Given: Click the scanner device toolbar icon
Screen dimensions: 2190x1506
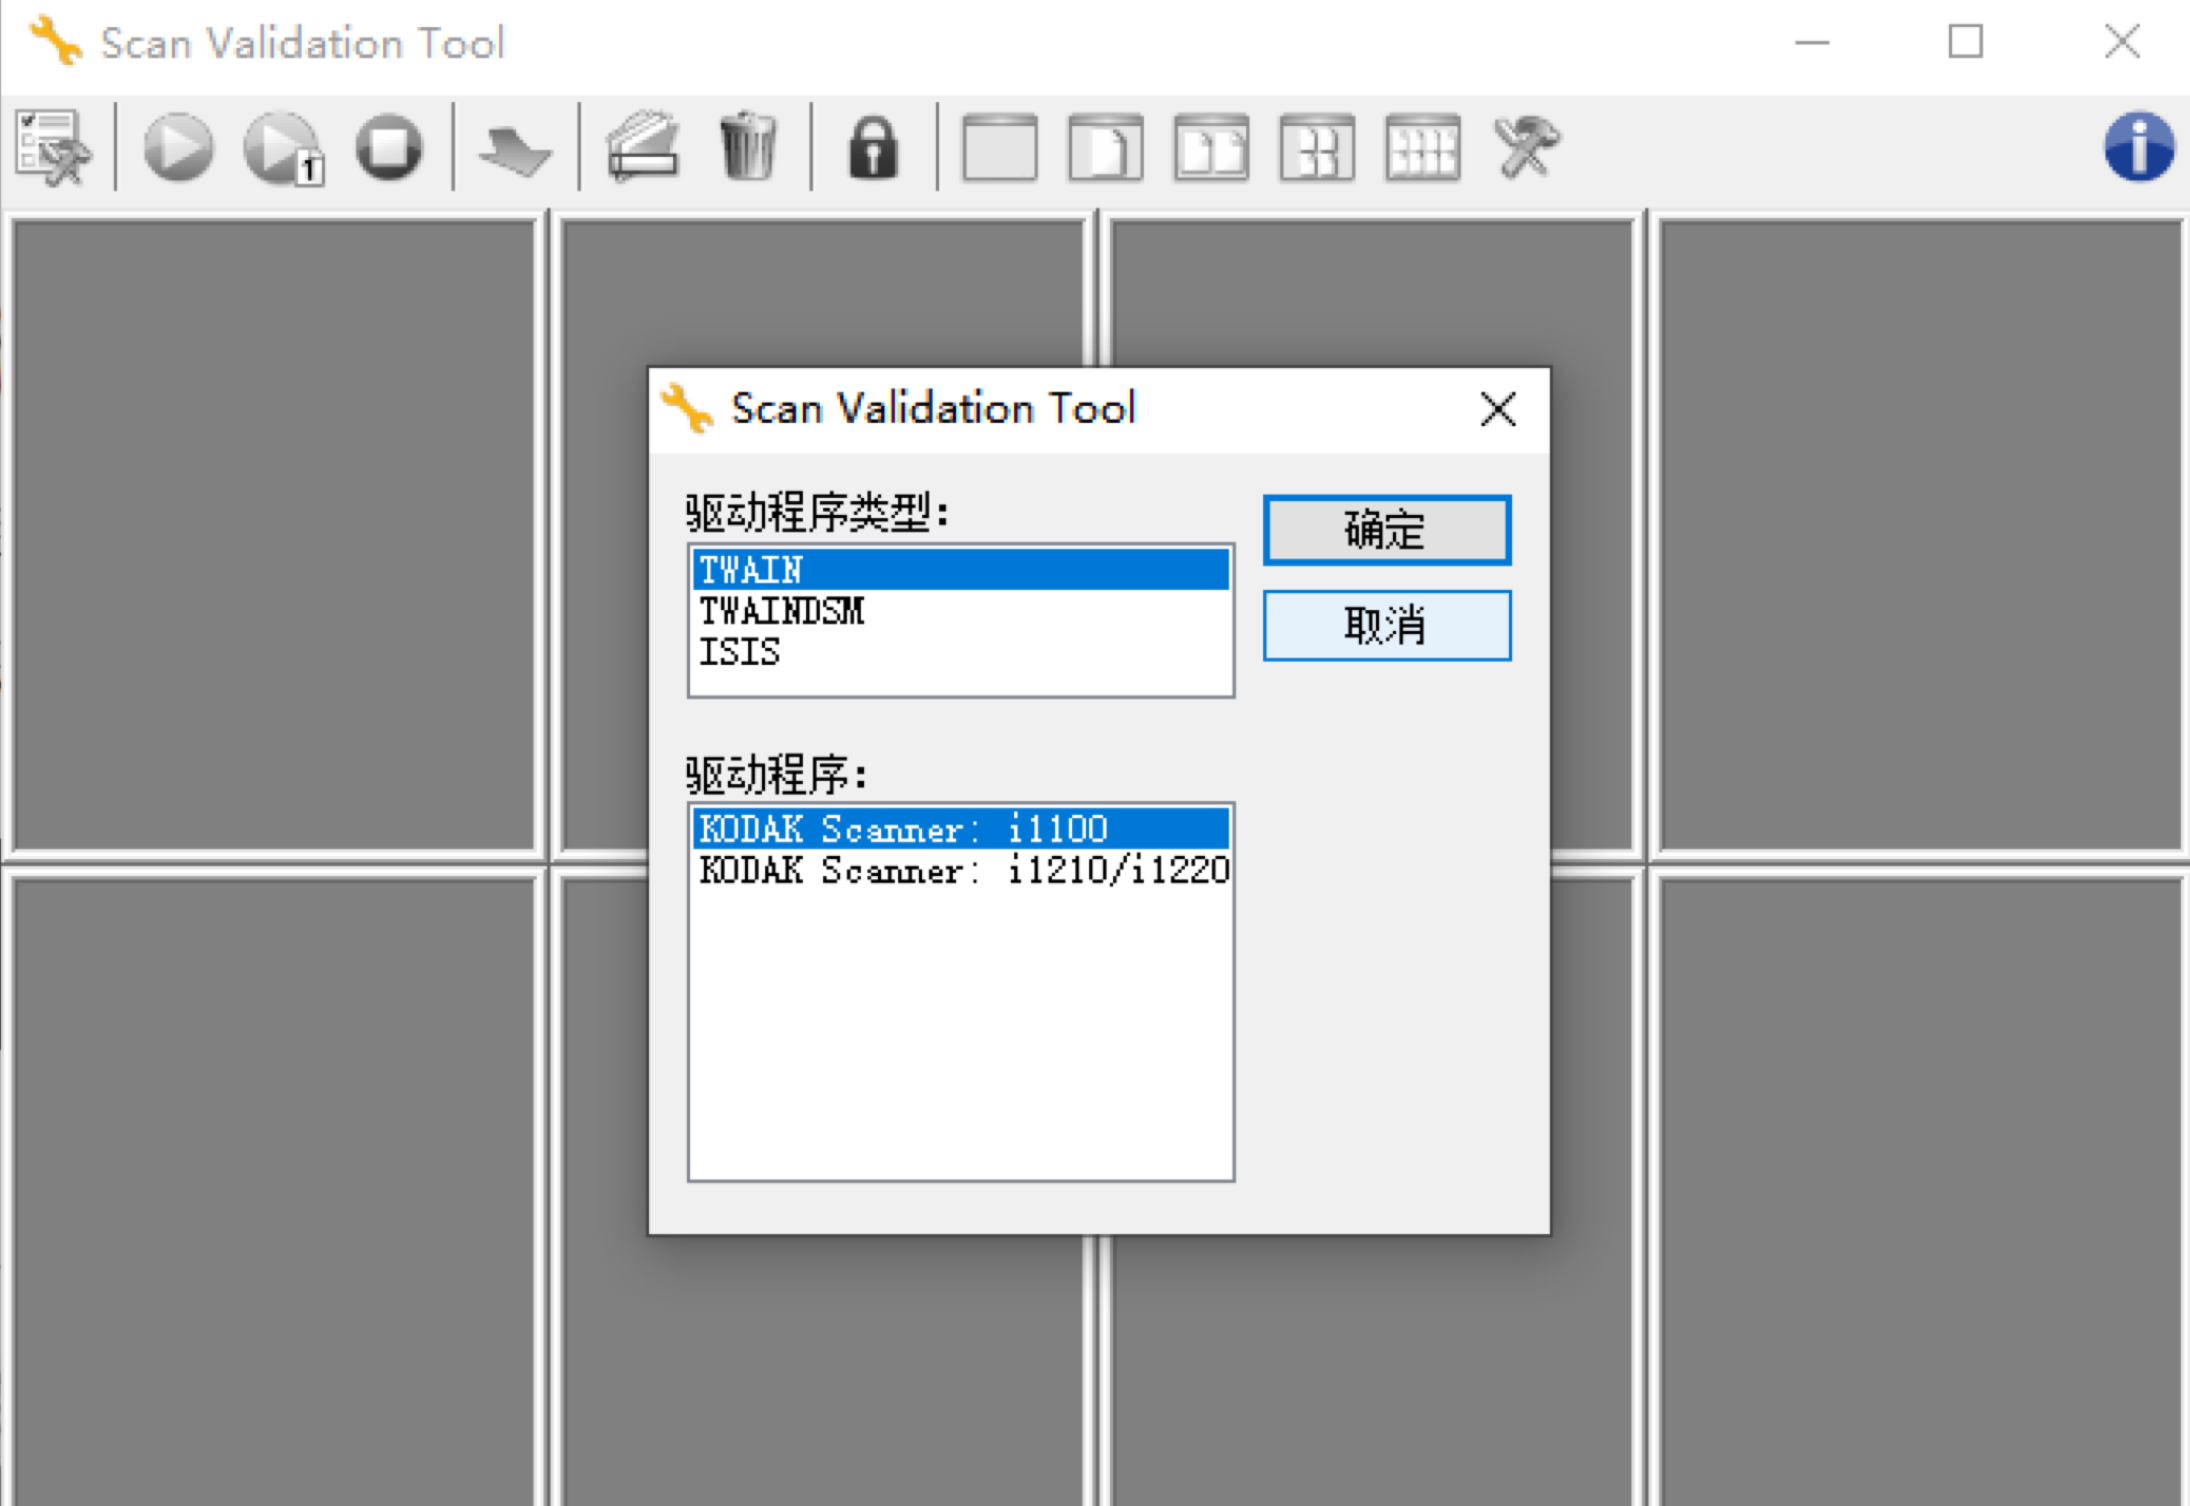Looking at the screenshot, I should tap(643, 148).
